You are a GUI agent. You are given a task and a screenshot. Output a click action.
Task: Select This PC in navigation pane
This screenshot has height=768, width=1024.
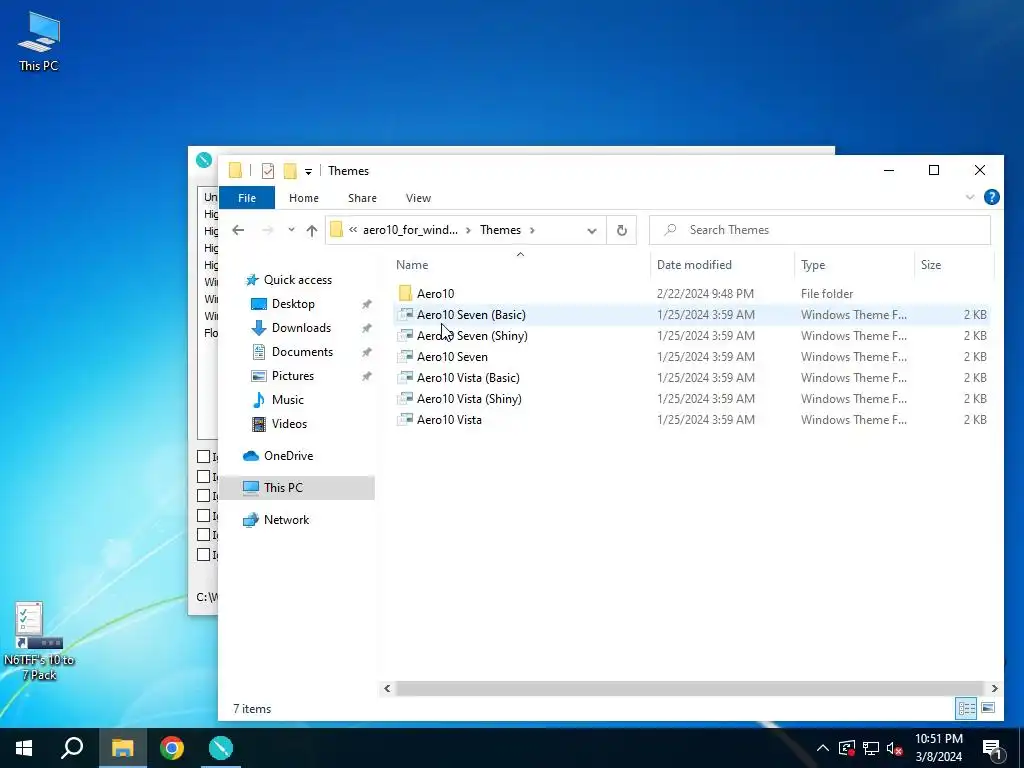(x=296, y=487)
